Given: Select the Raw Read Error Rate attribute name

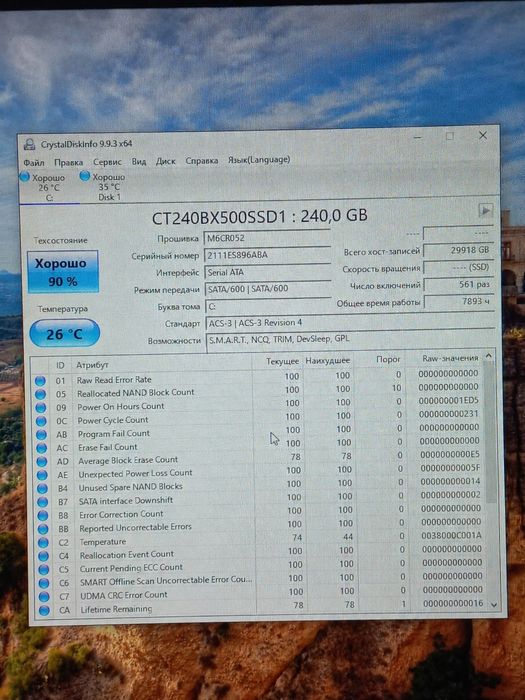Looking at the screenshot, I should 114,380.
